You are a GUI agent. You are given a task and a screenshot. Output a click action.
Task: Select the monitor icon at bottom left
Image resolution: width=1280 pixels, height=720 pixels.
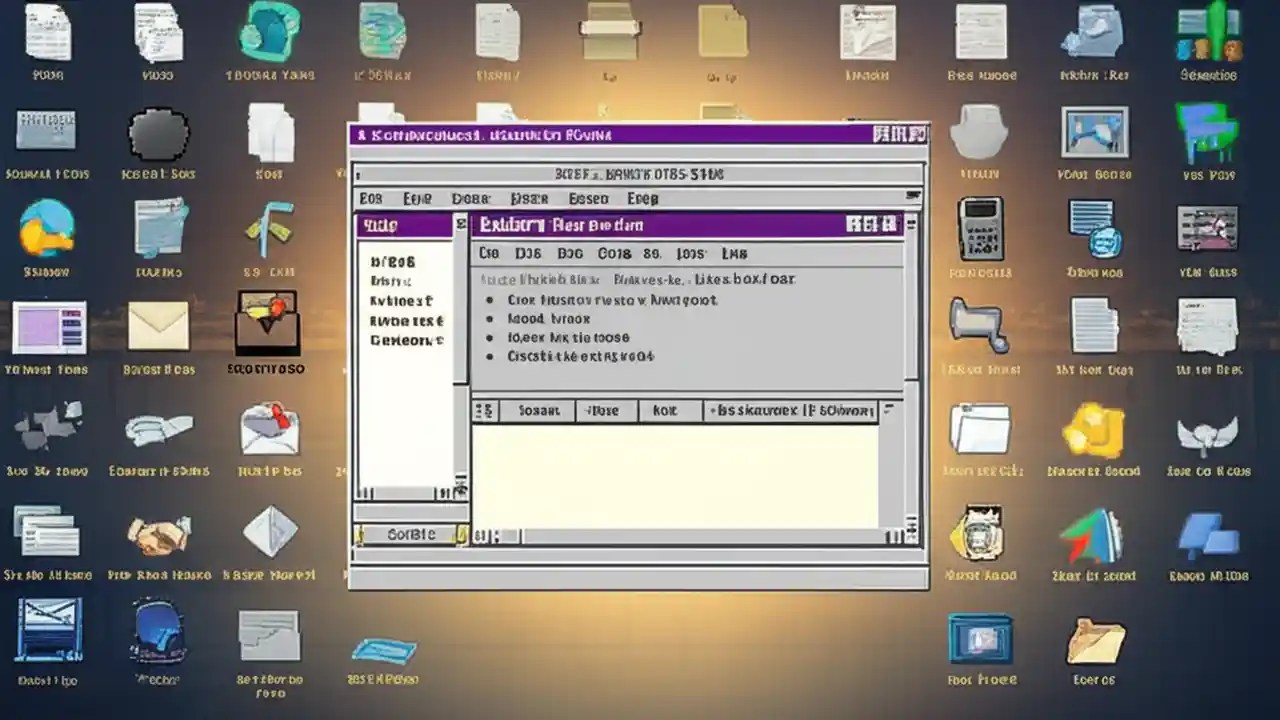[48, 632]
